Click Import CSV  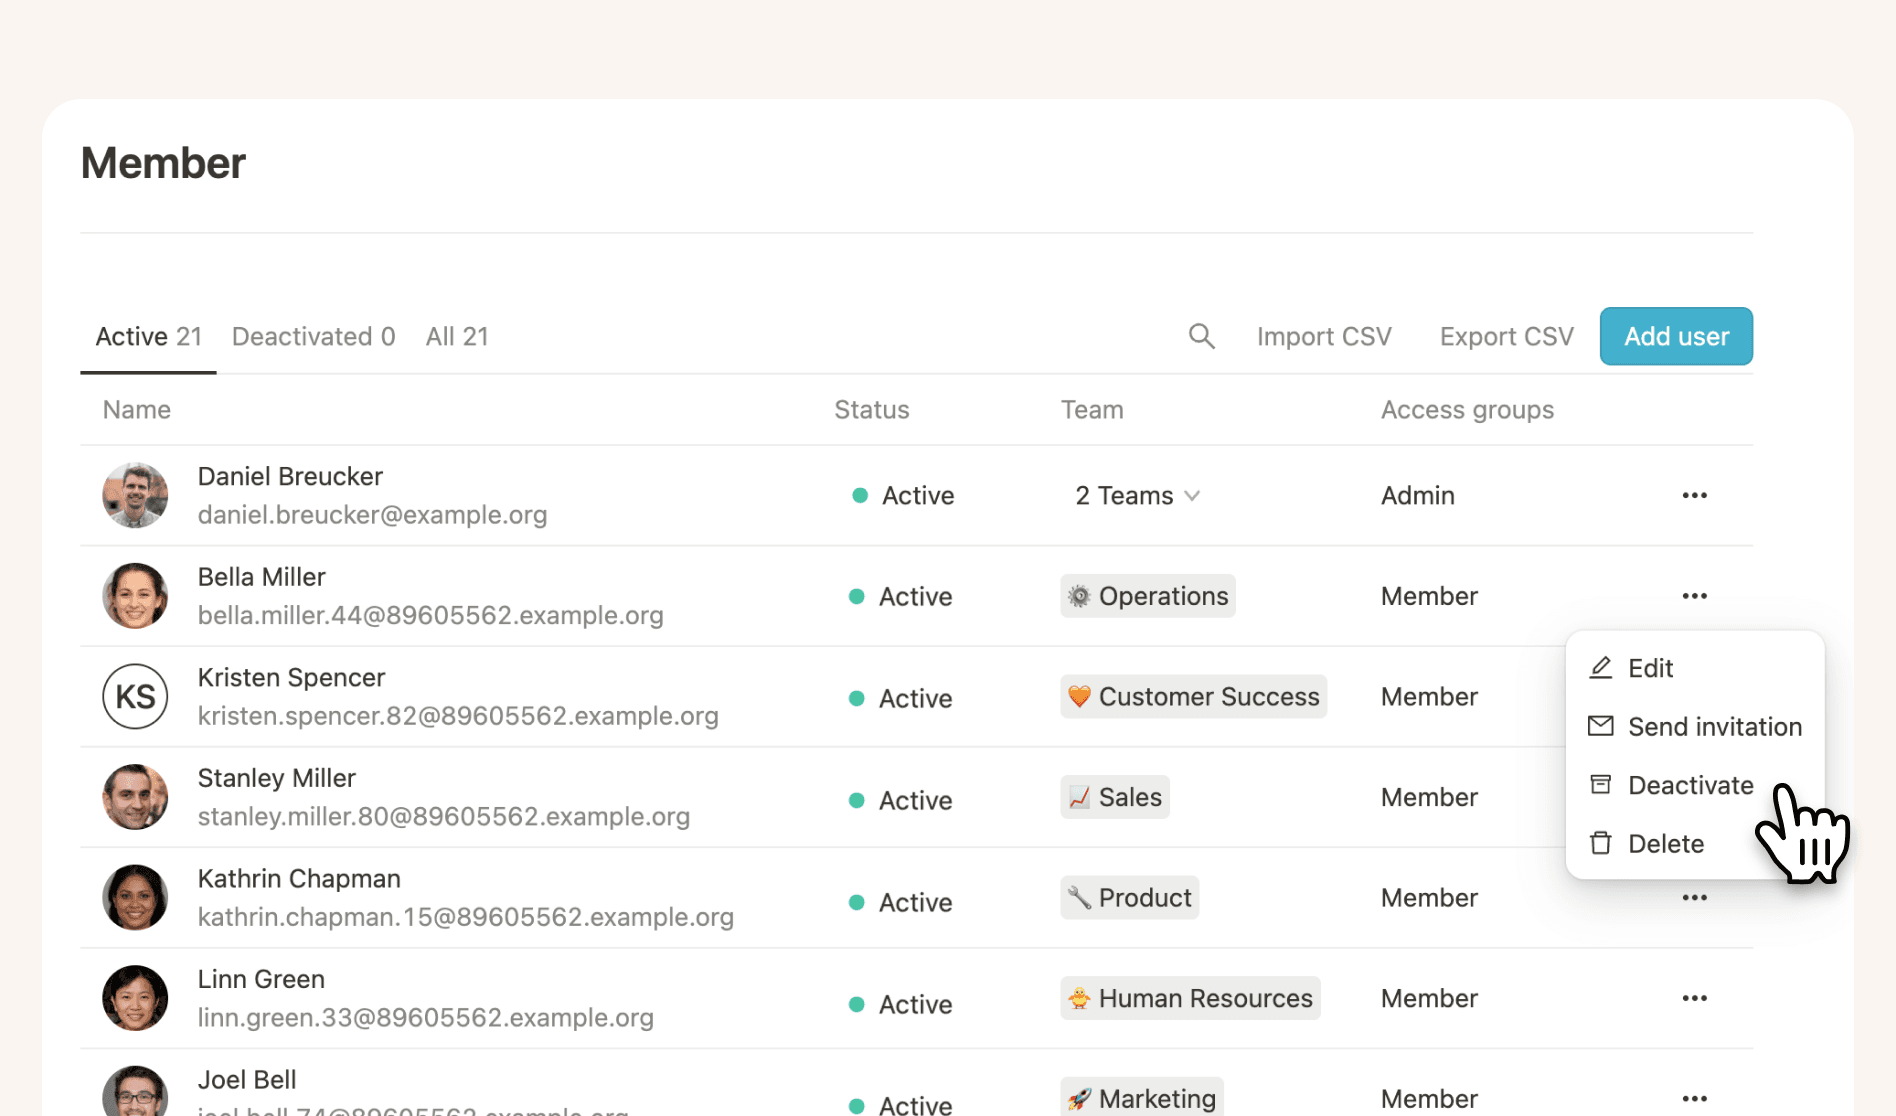click(1324, 337)
